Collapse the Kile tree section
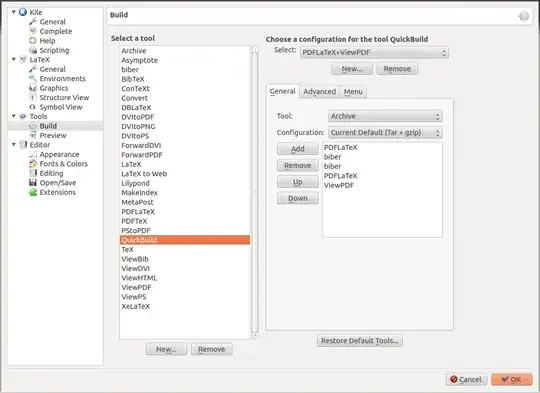This screenshot has height=393, width=540. tap(14, 12)
